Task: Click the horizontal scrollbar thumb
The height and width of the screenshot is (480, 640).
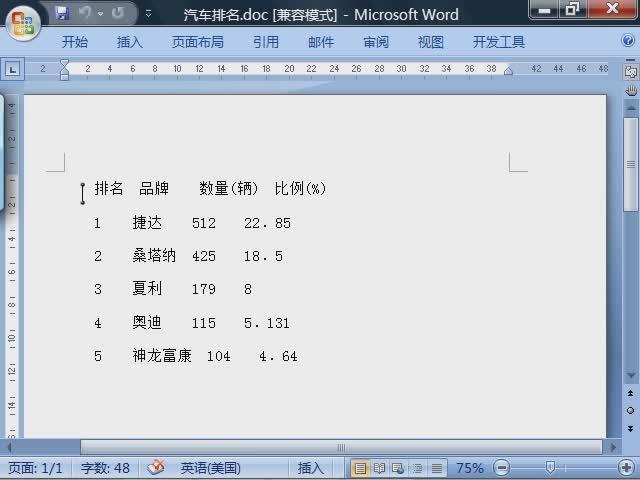Action: tap(341, 447)
